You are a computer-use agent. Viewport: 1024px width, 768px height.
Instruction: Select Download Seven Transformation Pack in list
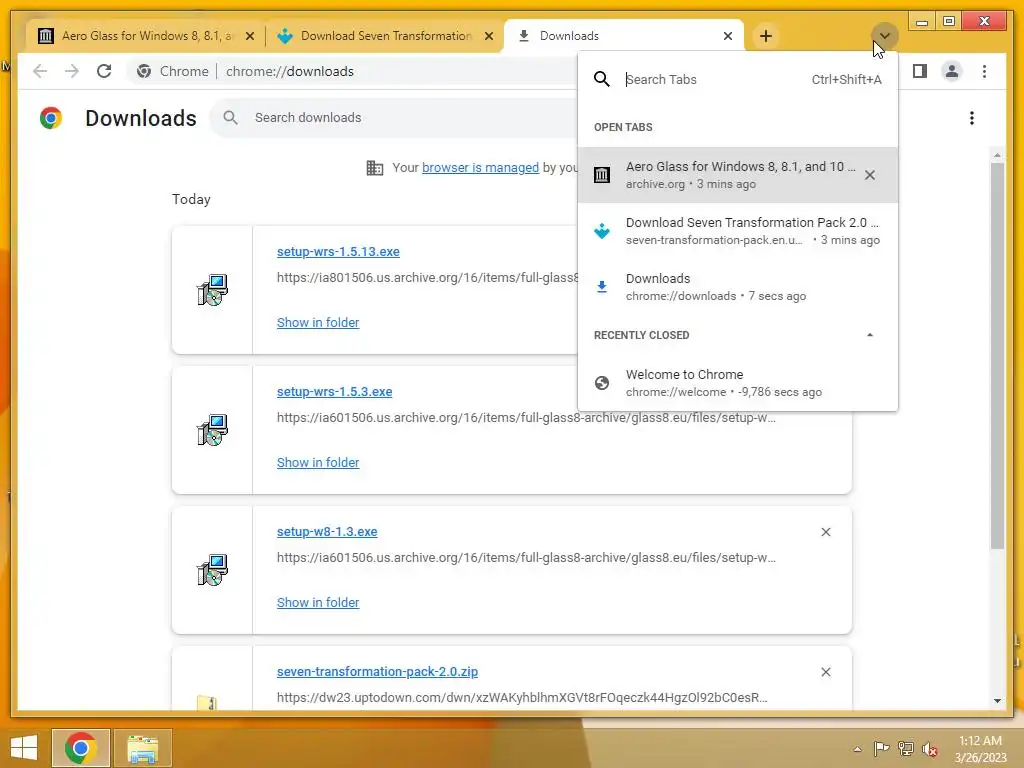(x=738, y=231)
